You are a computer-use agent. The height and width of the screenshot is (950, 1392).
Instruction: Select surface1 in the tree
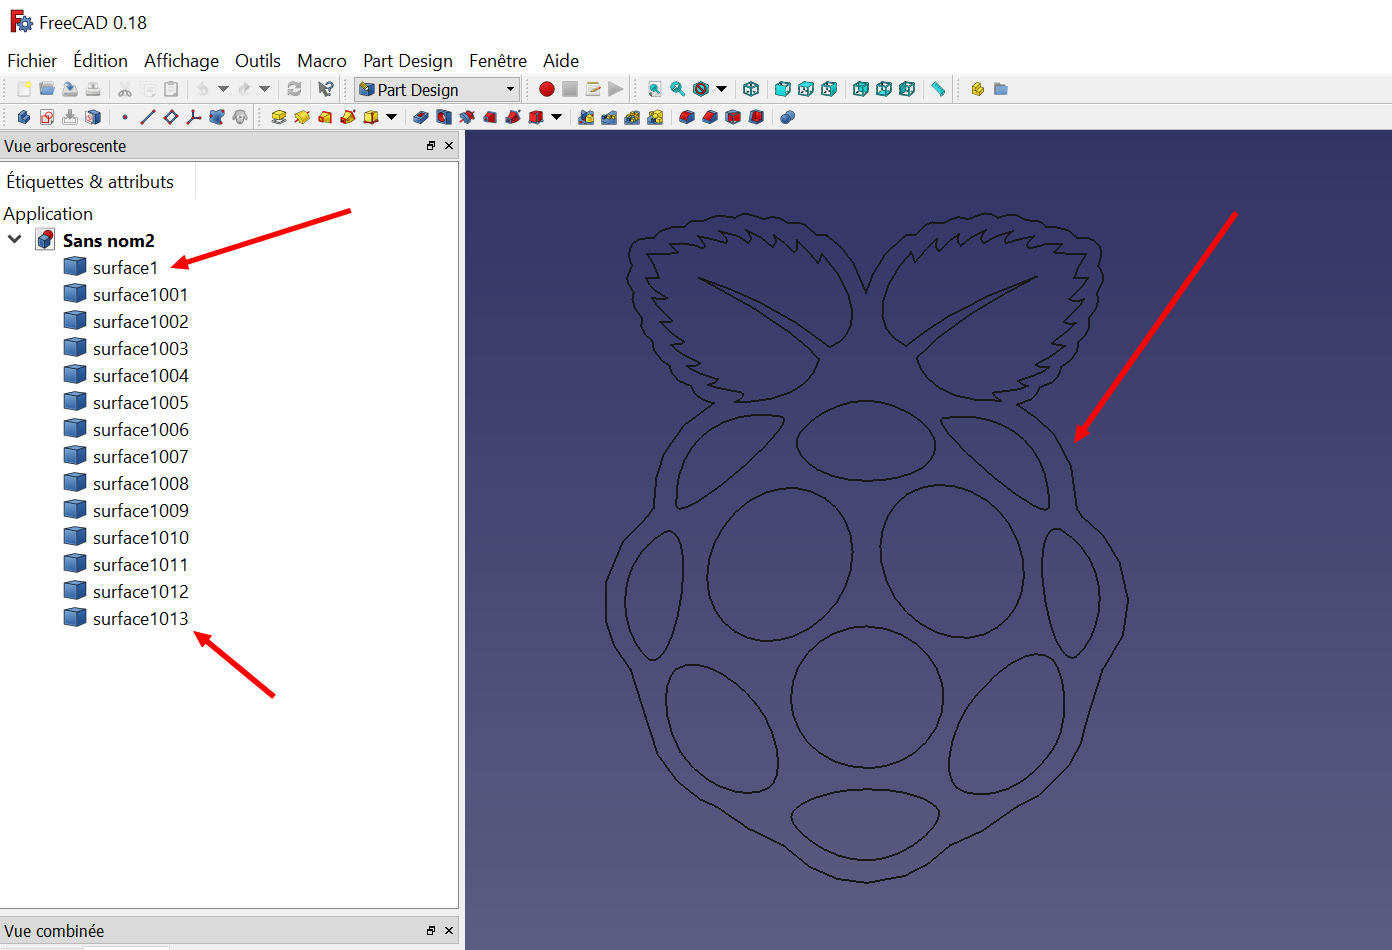[125, 267]
